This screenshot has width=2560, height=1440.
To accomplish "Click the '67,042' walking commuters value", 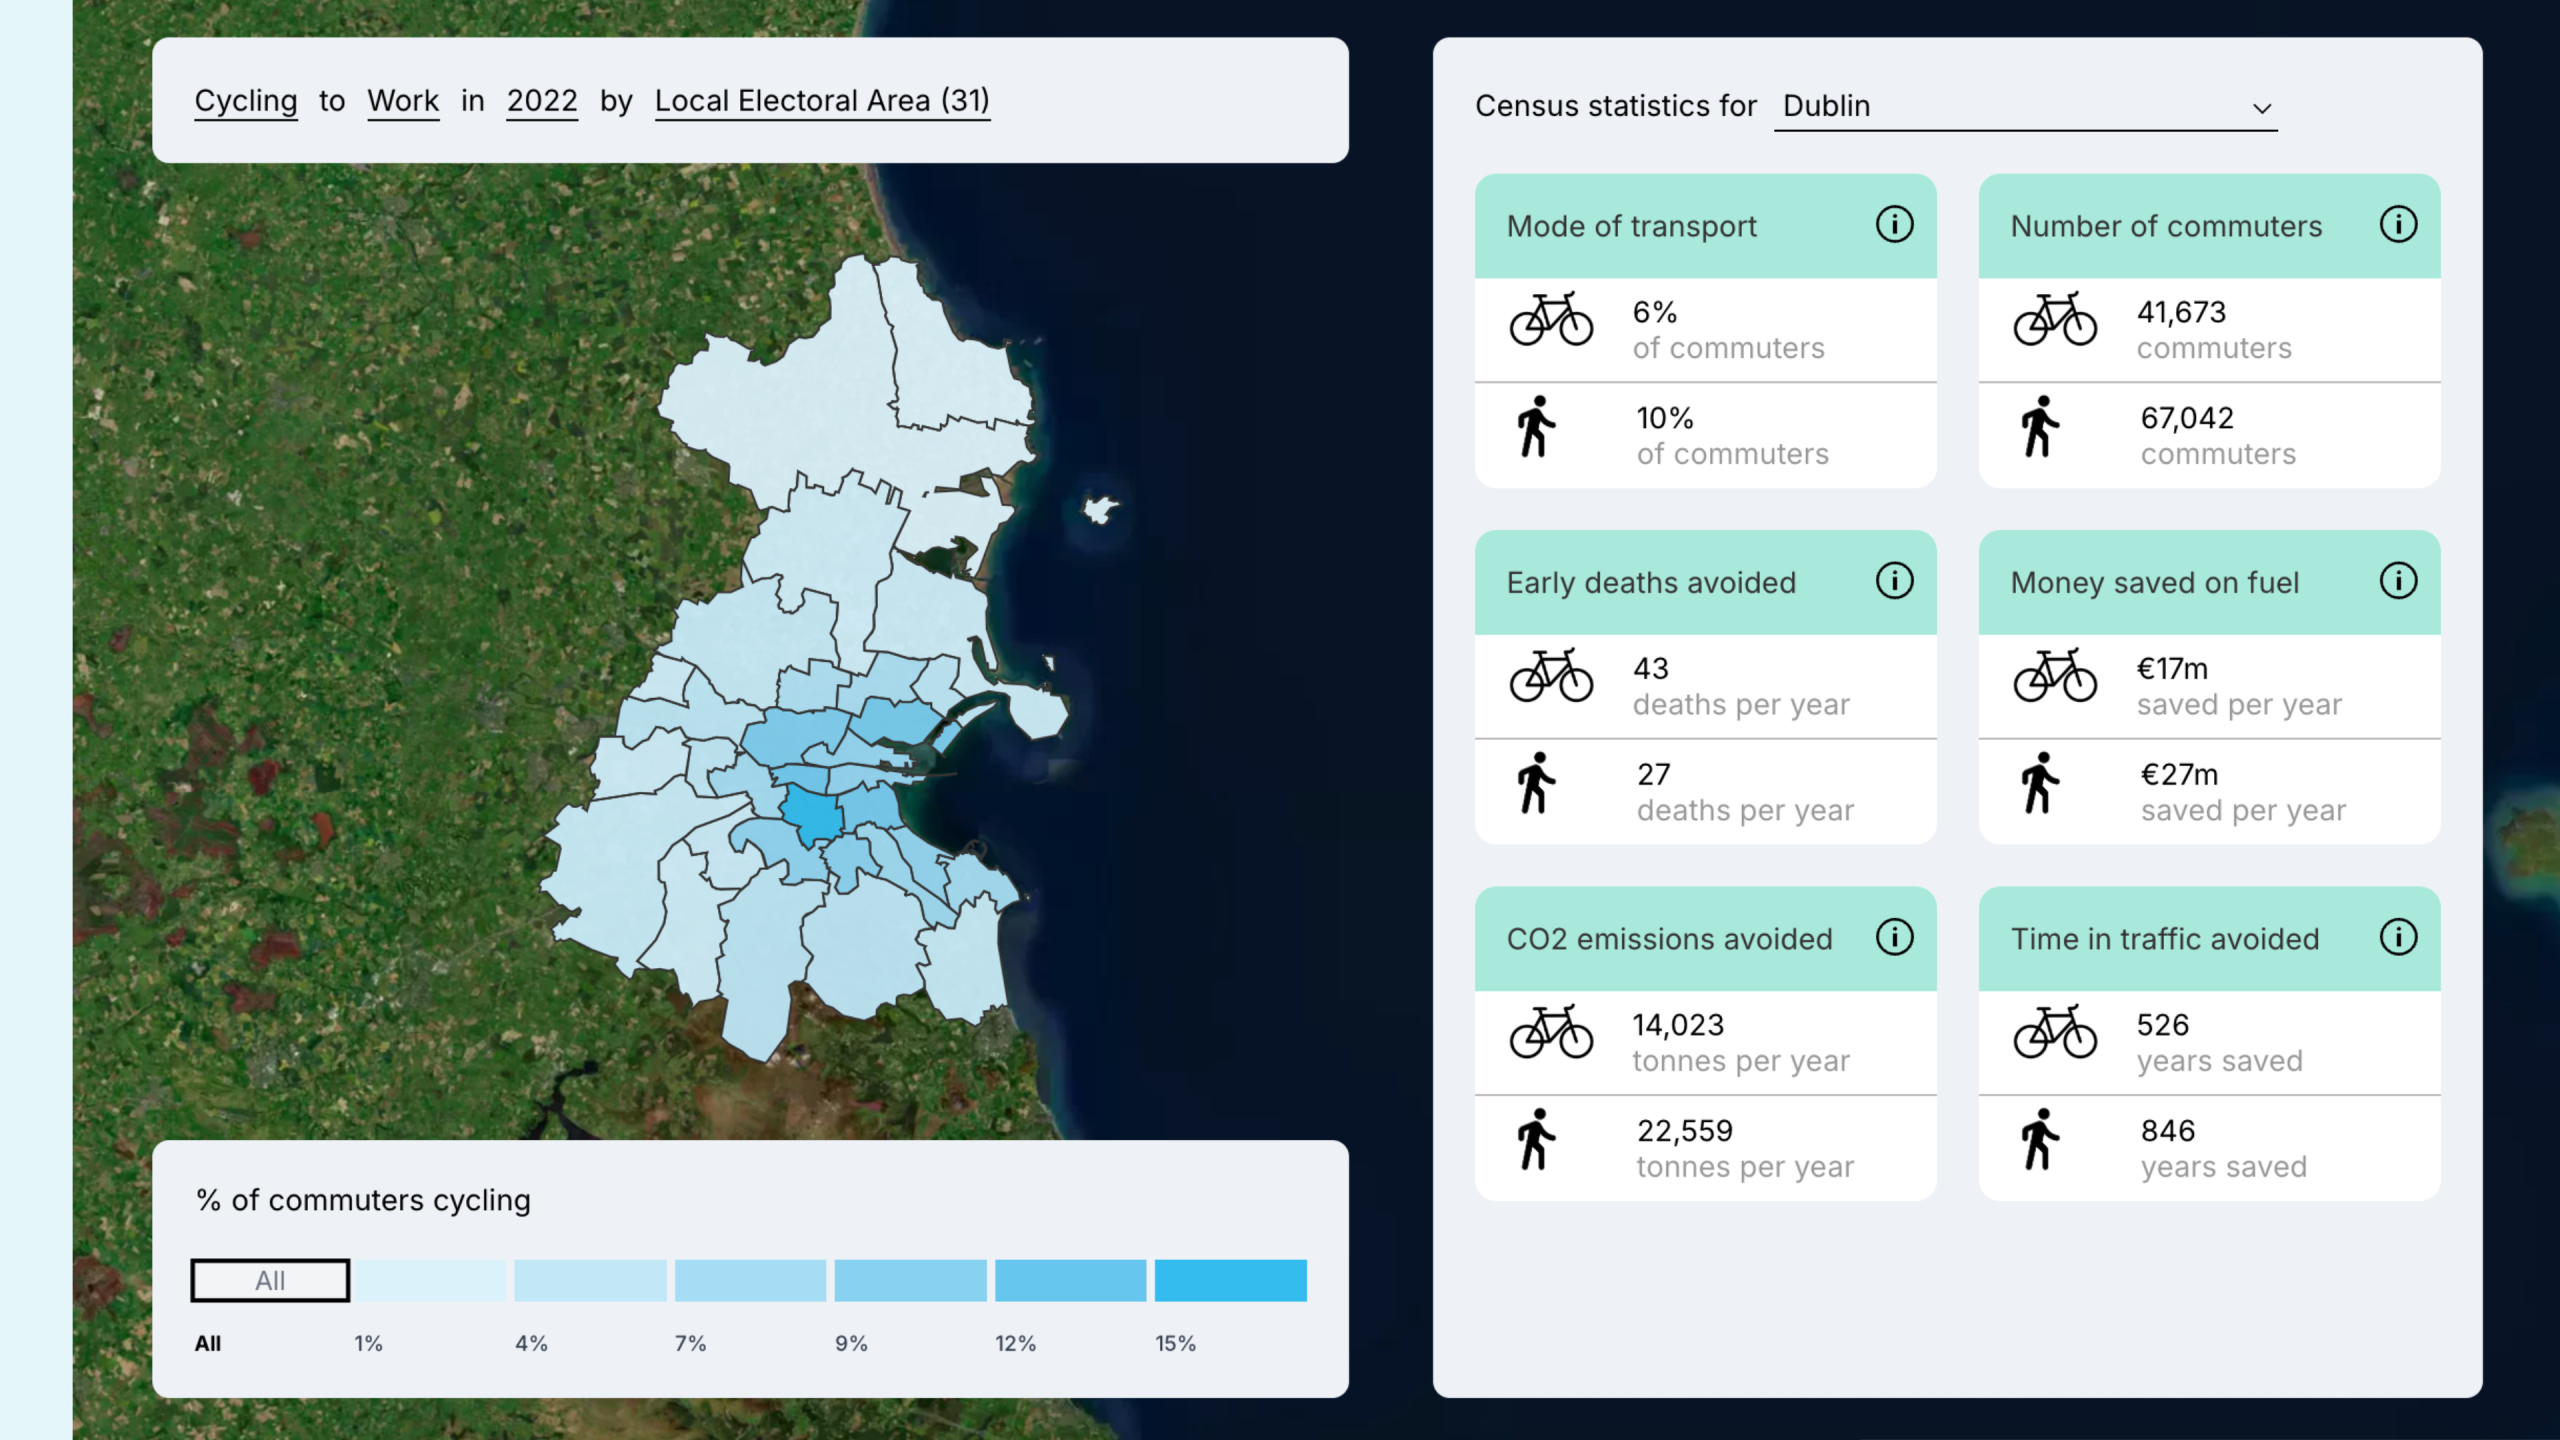I will point(2187,418).
